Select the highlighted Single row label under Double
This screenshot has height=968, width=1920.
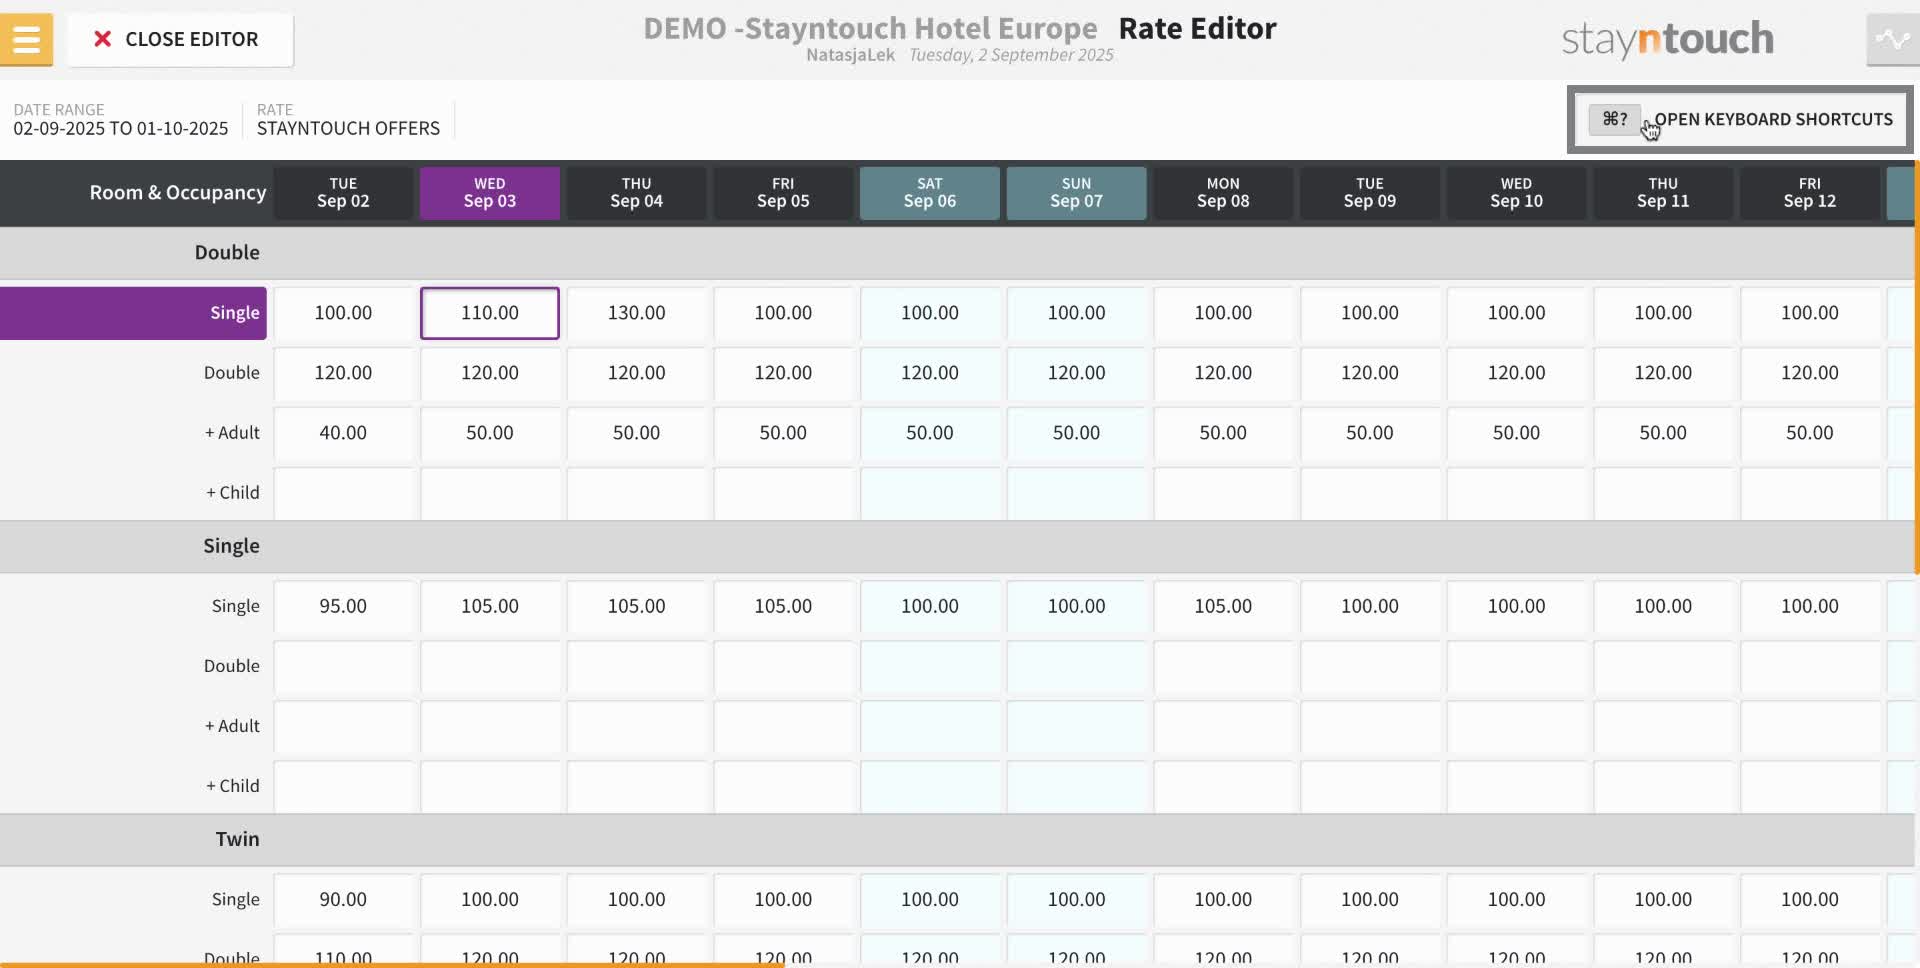(133, 313)
